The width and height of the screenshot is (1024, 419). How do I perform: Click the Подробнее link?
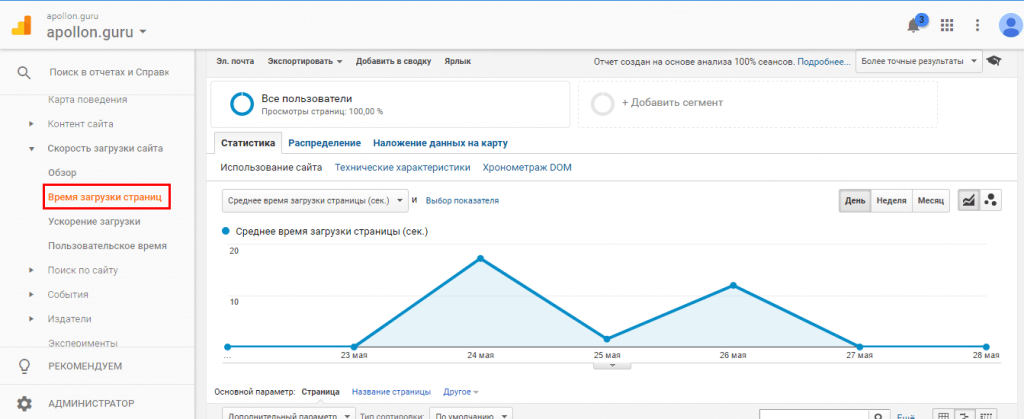tap(824, 61)
